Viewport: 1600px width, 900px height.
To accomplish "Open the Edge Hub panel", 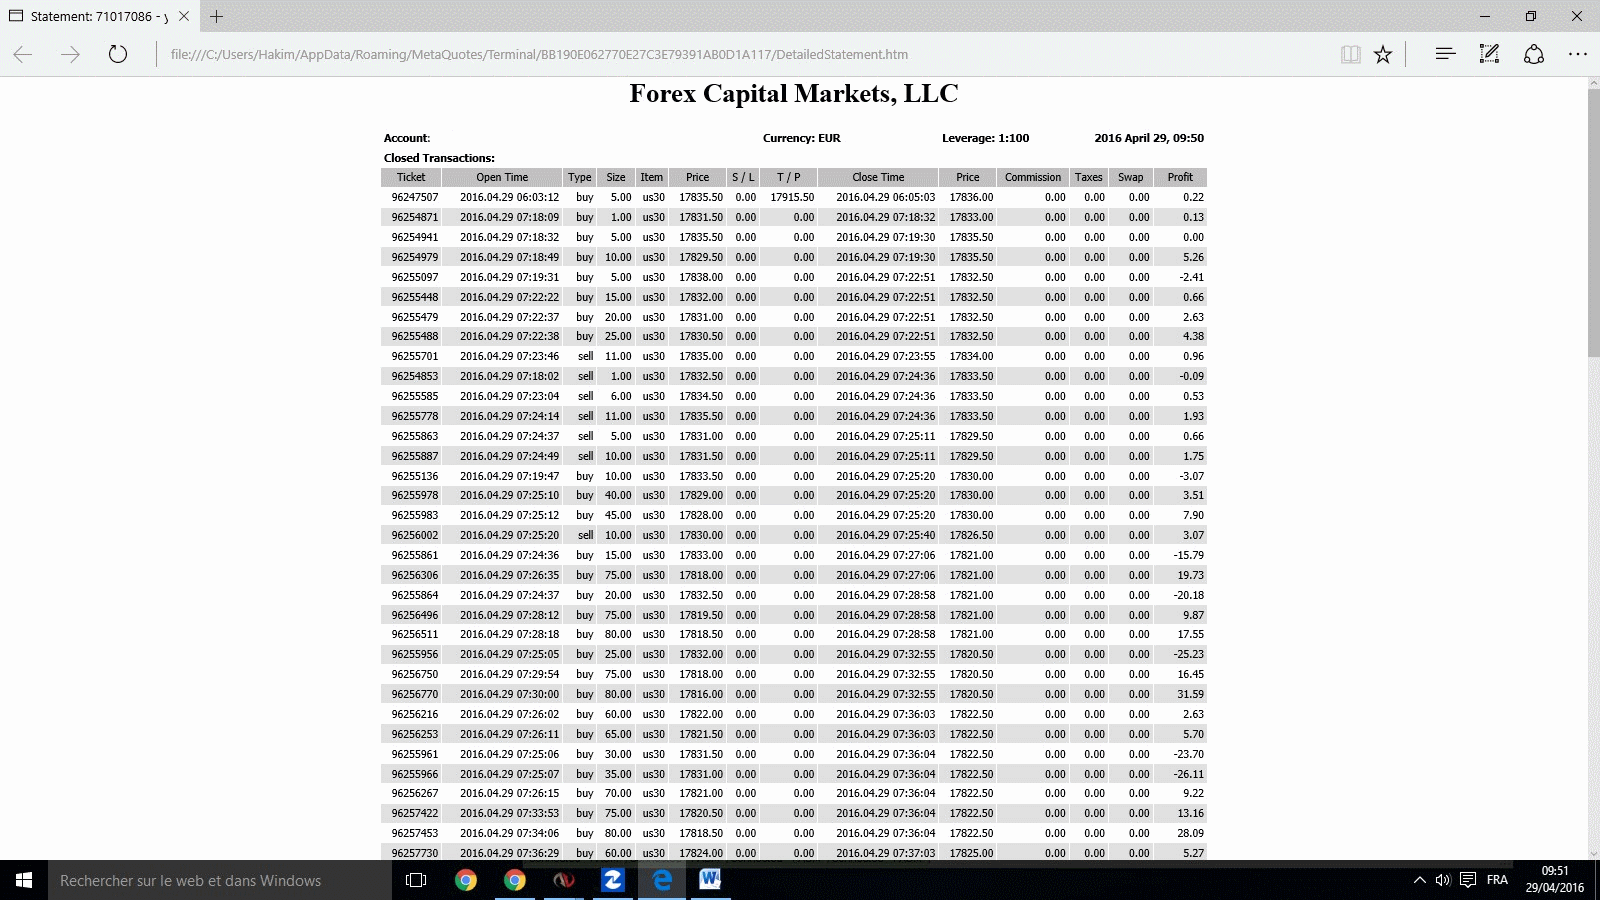I will (x=1445, y=55).
